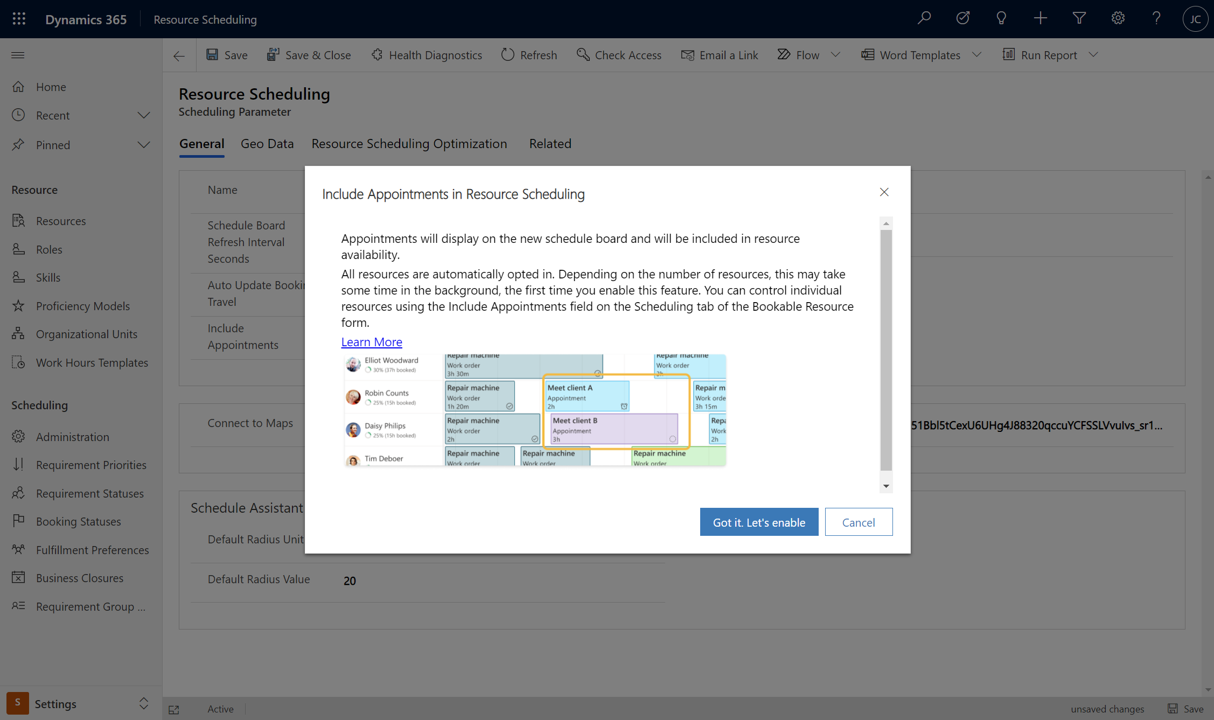Screen dimensions: 1214x720
Task: Expand the Flow dropdown chevron
Action: coord(836,55)
